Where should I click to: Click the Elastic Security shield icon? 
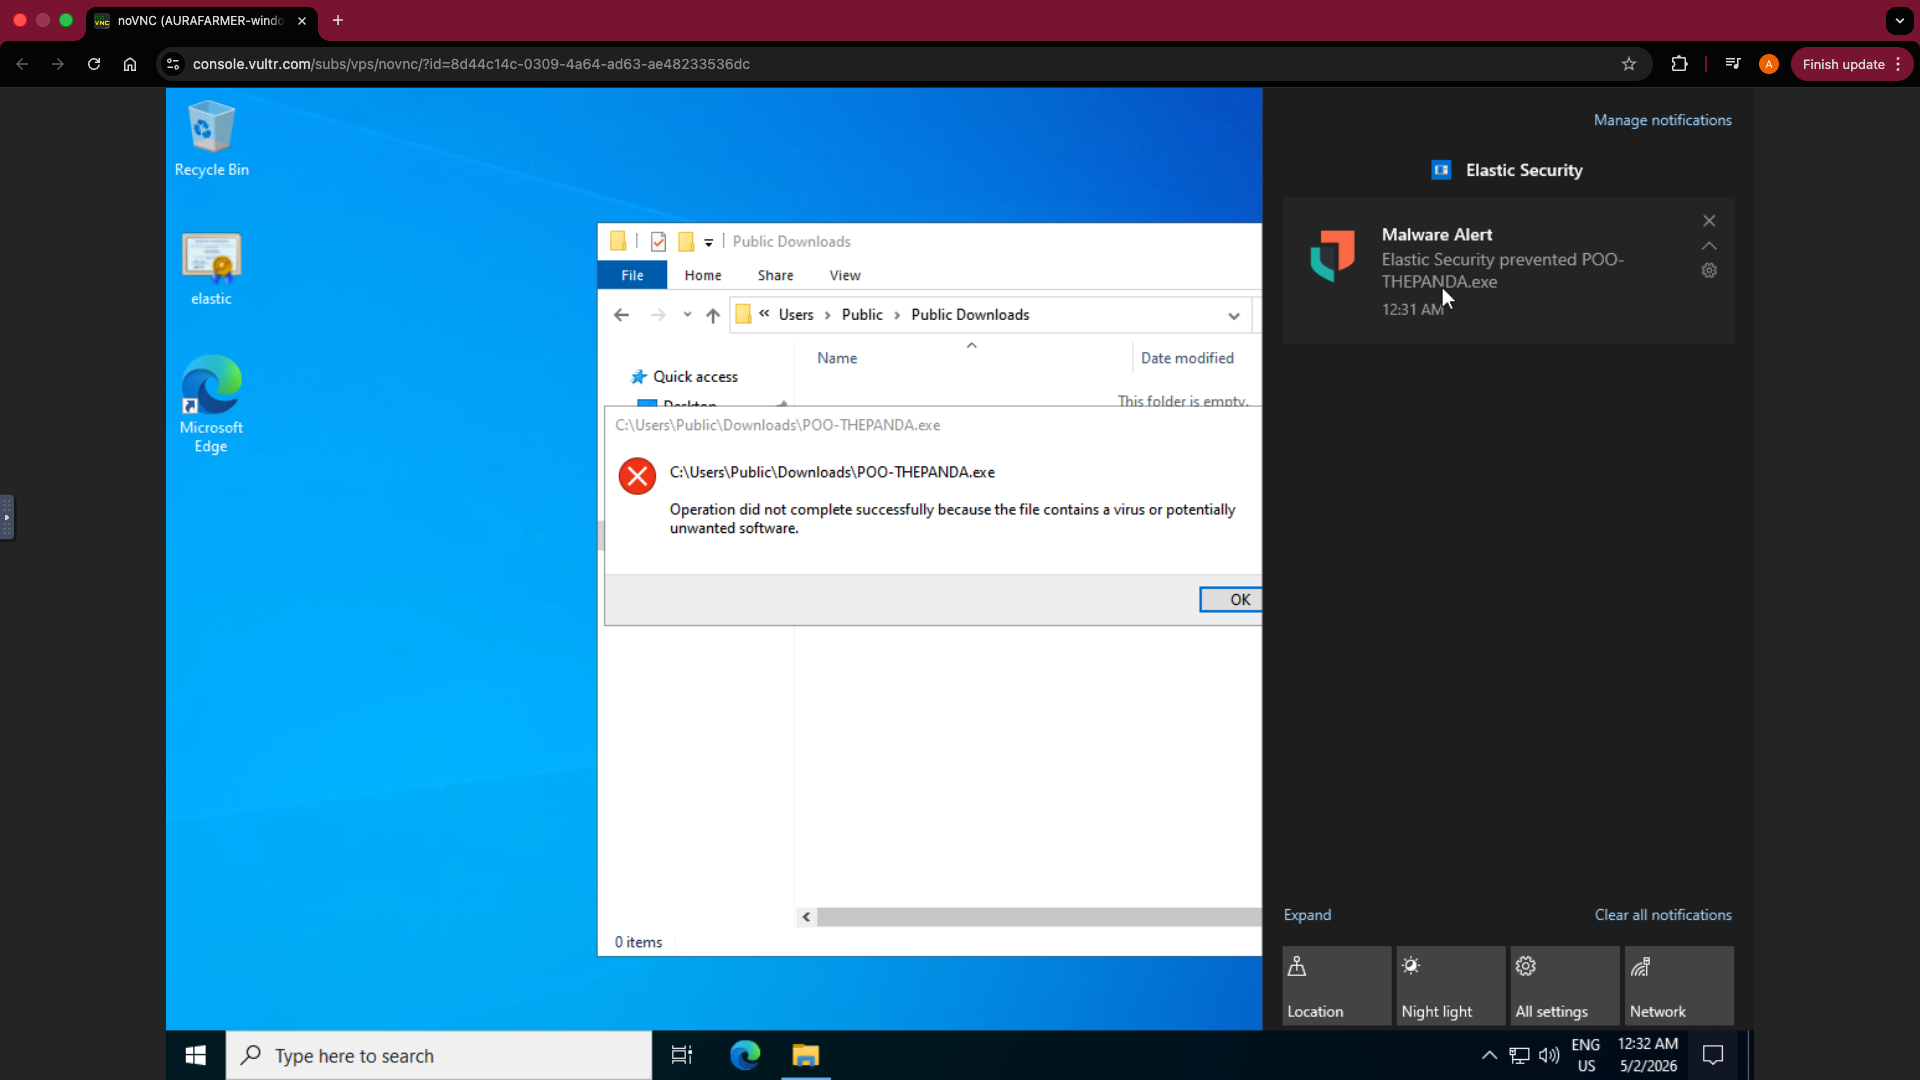pyautogui.click(x=1333, y=256)
